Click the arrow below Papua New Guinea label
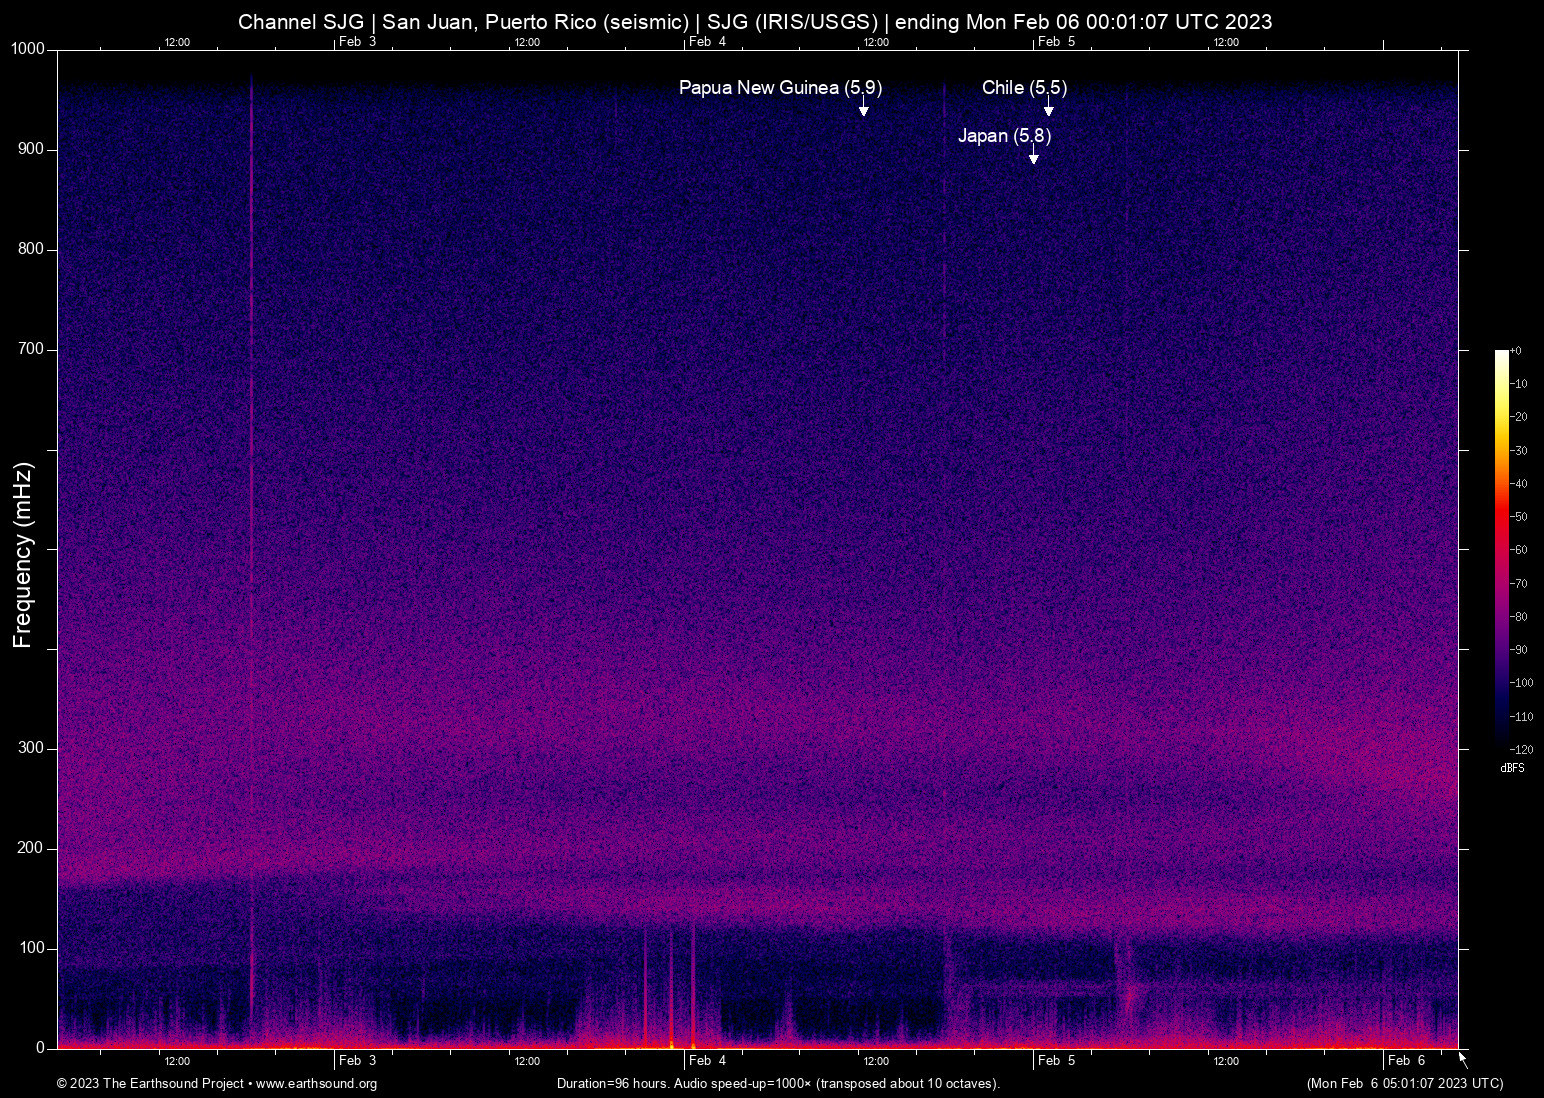Image resolution: width=1544 pixels, height=1098 pixels. click(x=863, y=107)
